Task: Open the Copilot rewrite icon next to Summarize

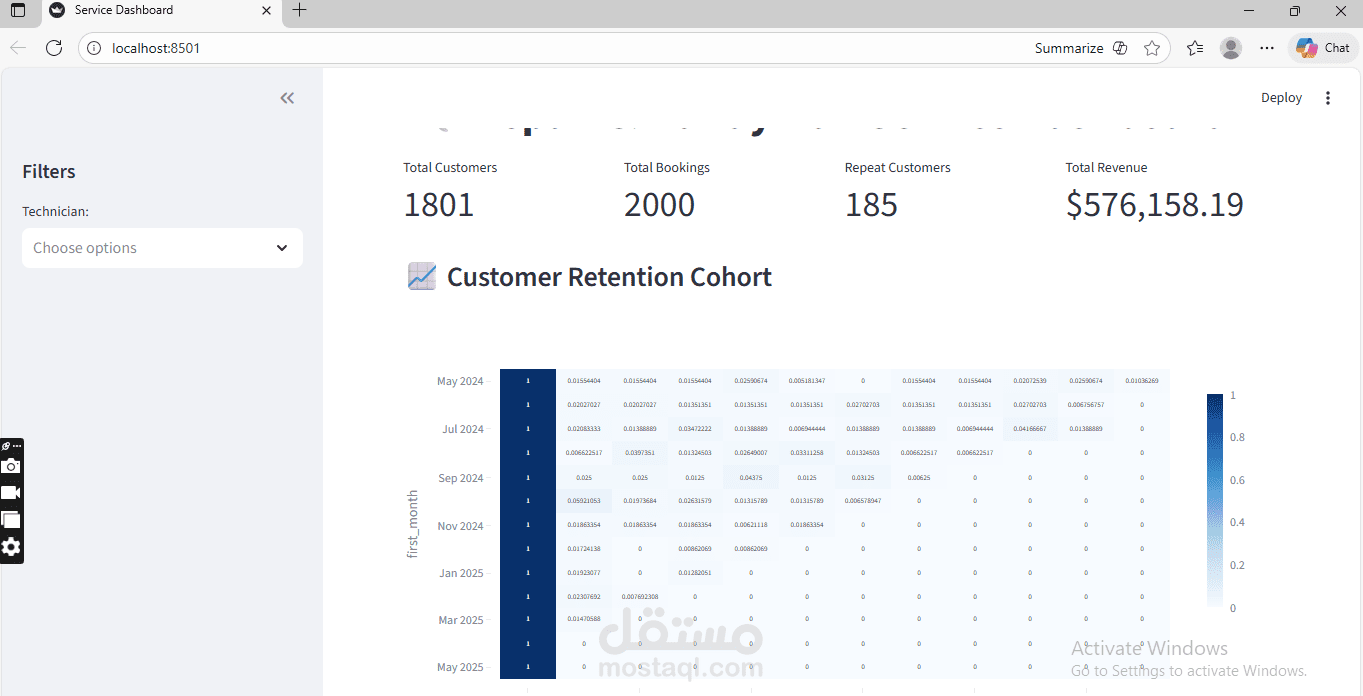Action: [x=1120, y=48]
